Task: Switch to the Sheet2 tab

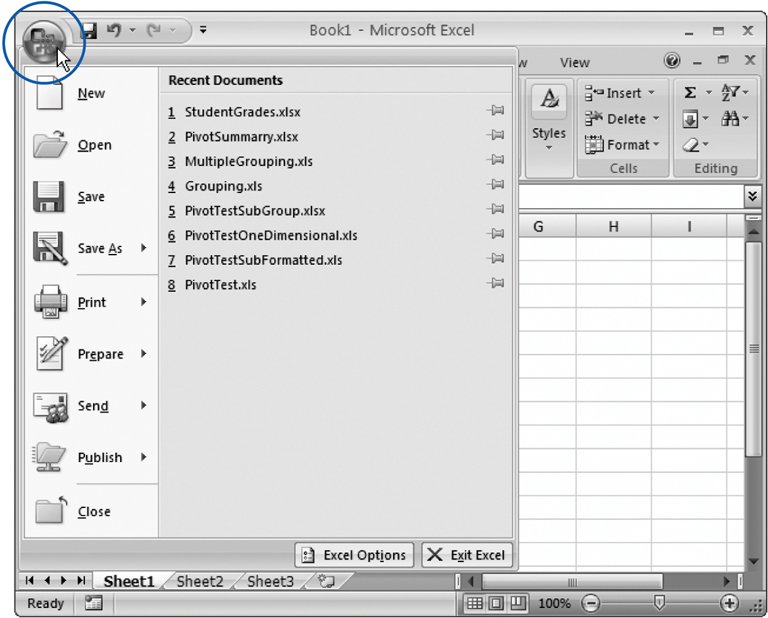Action: click(201, 581)
